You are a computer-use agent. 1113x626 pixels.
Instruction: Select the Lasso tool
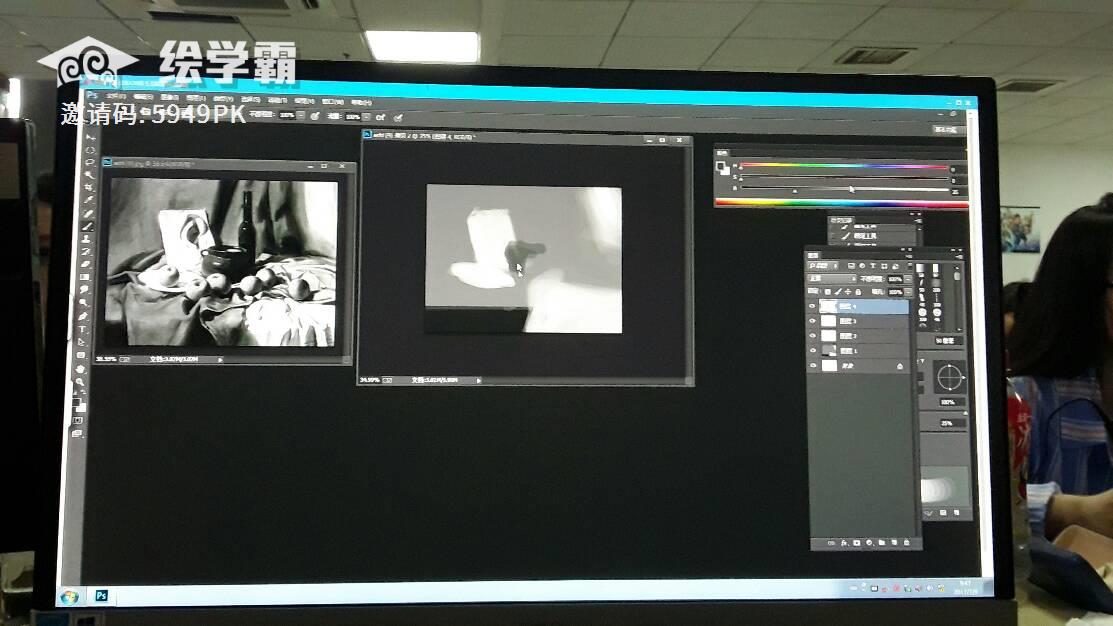click(x=89, y=163)
